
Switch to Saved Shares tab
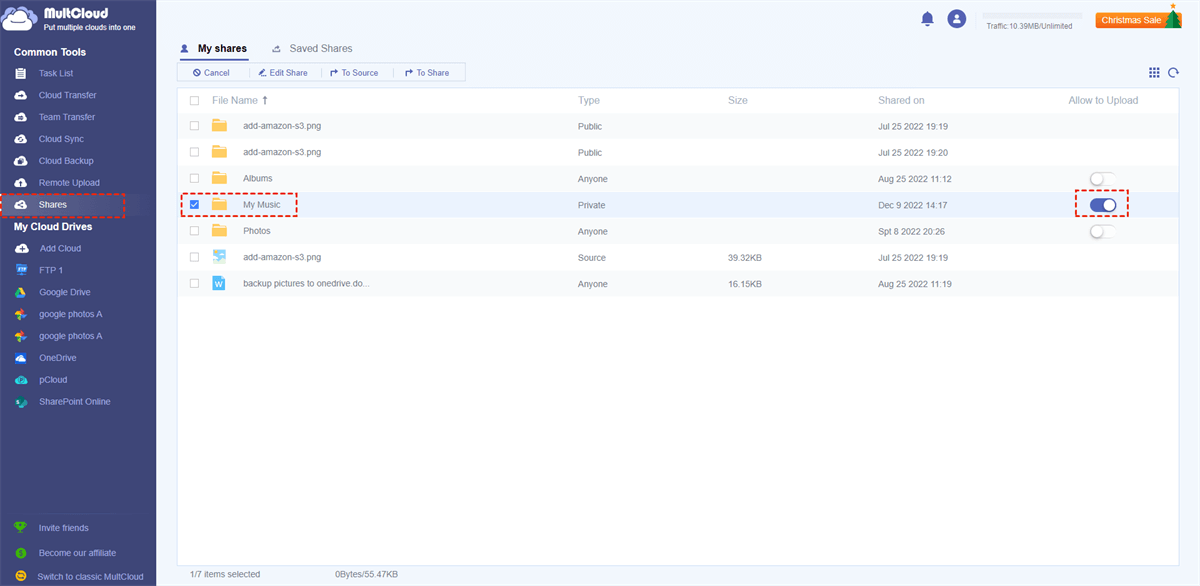(x=320, y=48)
